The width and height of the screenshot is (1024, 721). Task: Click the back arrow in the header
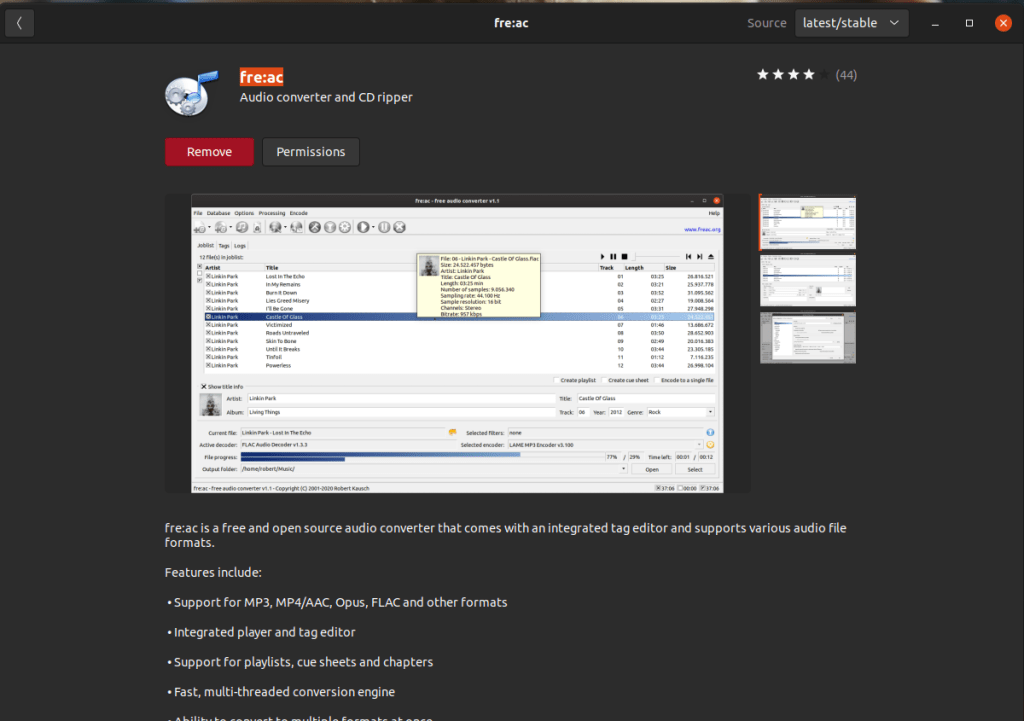pyautogui.click(x=20, y=22)
